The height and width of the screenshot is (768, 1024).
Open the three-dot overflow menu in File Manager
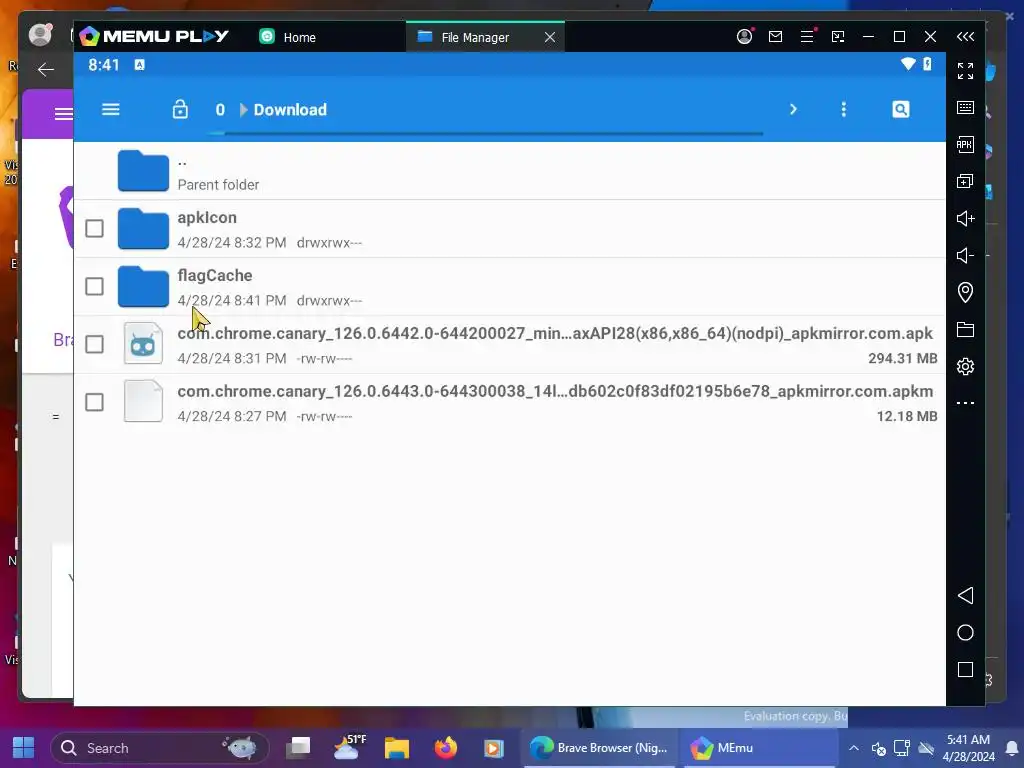point(844,109)
